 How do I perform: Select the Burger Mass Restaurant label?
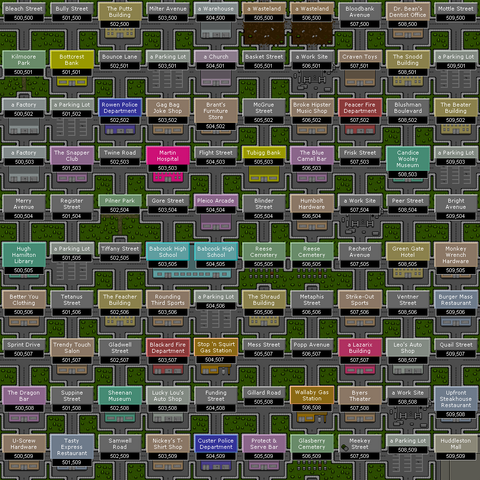point(456,300)
